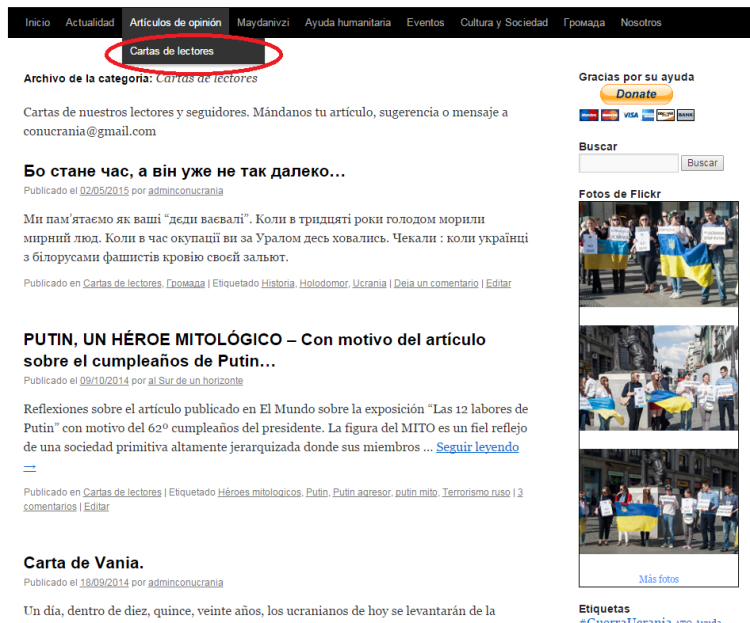The image size is (750, 623).
Task: Click the Buscar search button
Action: click(702, 163)
